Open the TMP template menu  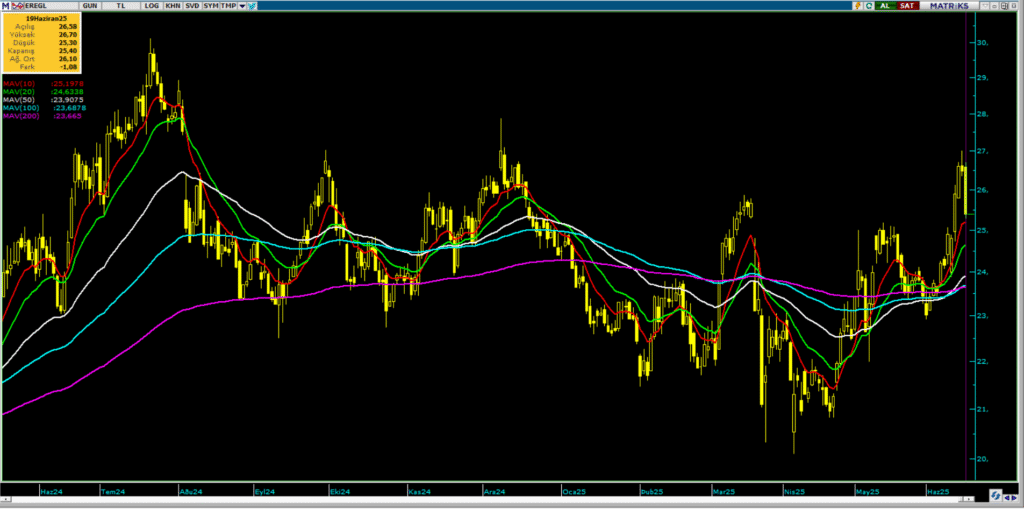coord(227,6)
